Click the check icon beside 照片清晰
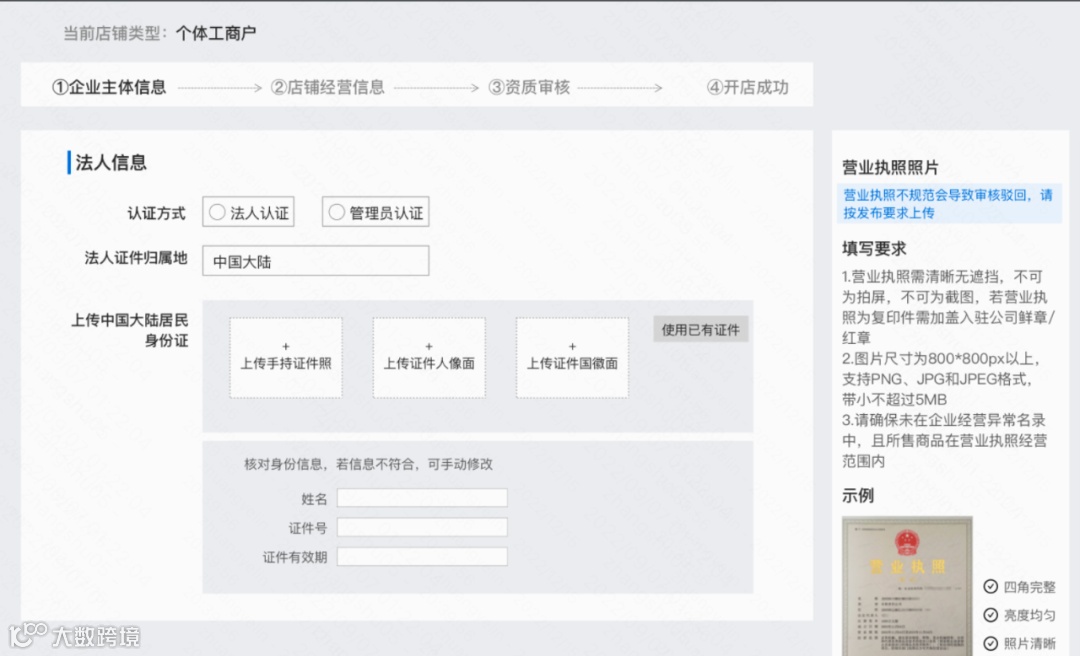 point(990,643)
